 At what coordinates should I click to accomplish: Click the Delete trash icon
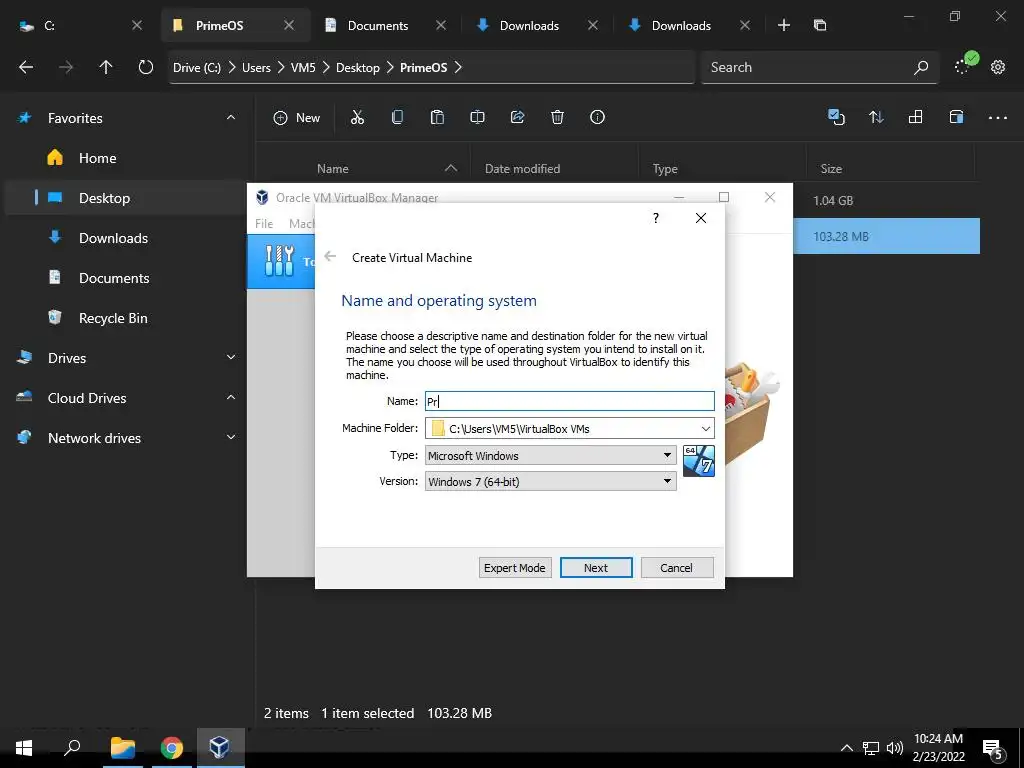tap(557, 118)
